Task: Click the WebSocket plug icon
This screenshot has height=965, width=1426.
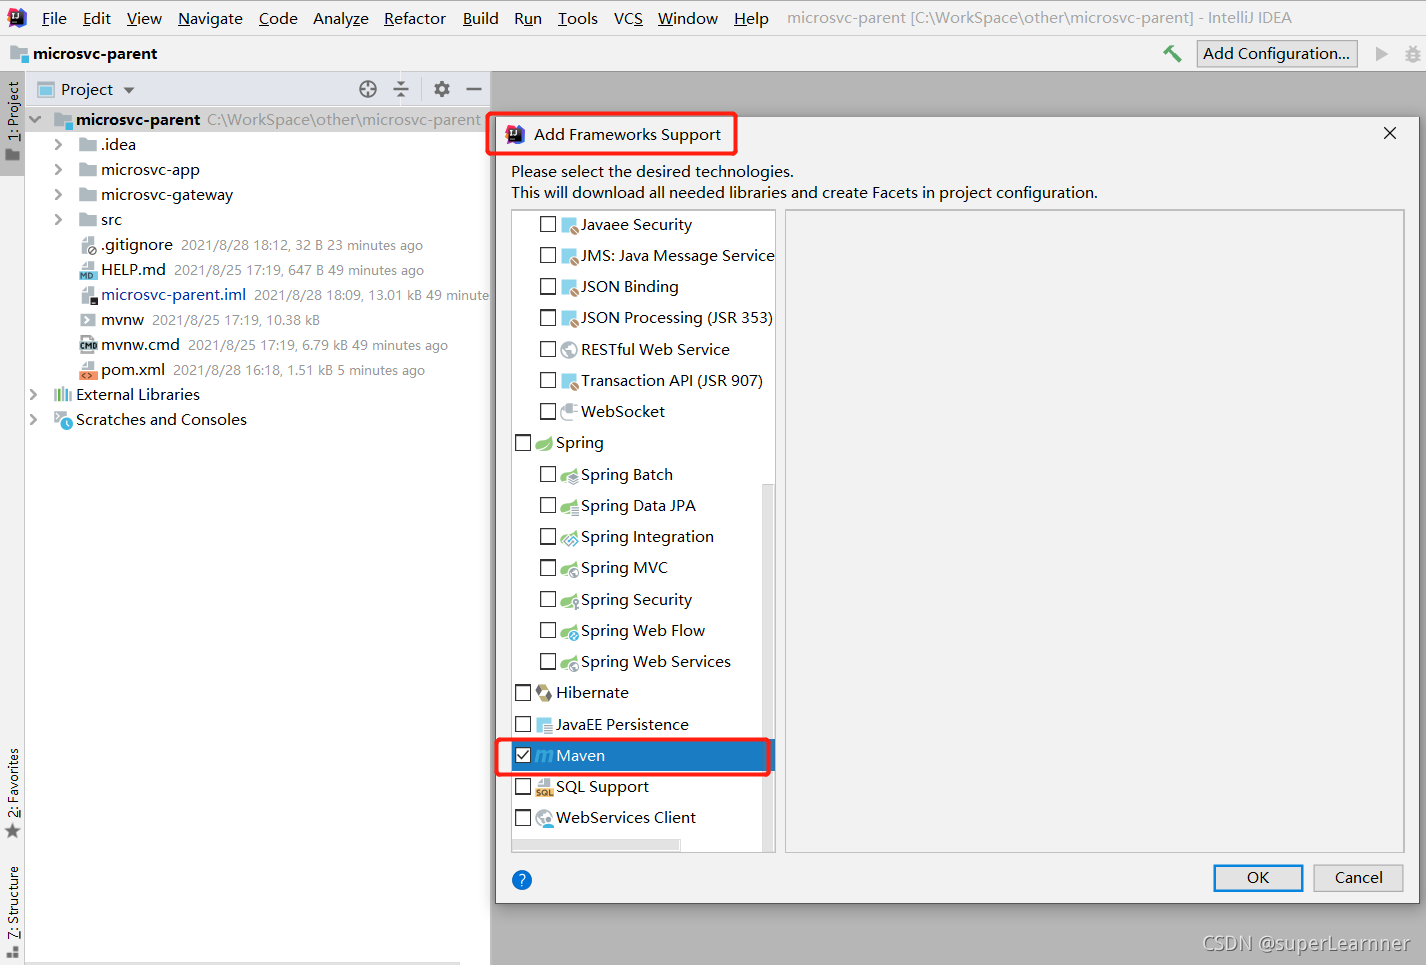Action: [x=569, y=412]
